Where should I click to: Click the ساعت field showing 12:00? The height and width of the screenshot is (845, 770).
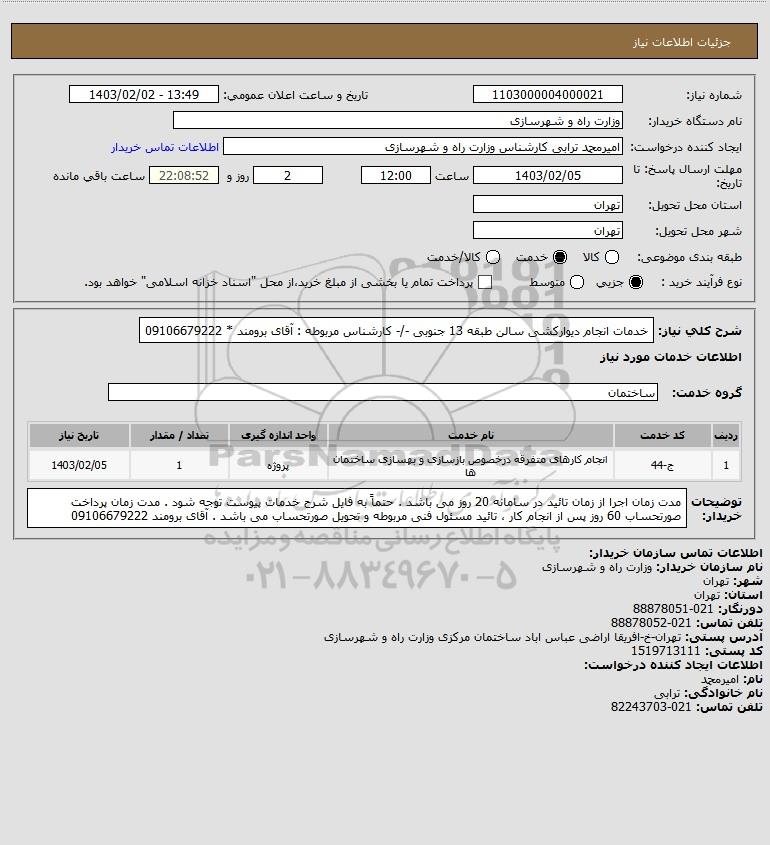396,176
